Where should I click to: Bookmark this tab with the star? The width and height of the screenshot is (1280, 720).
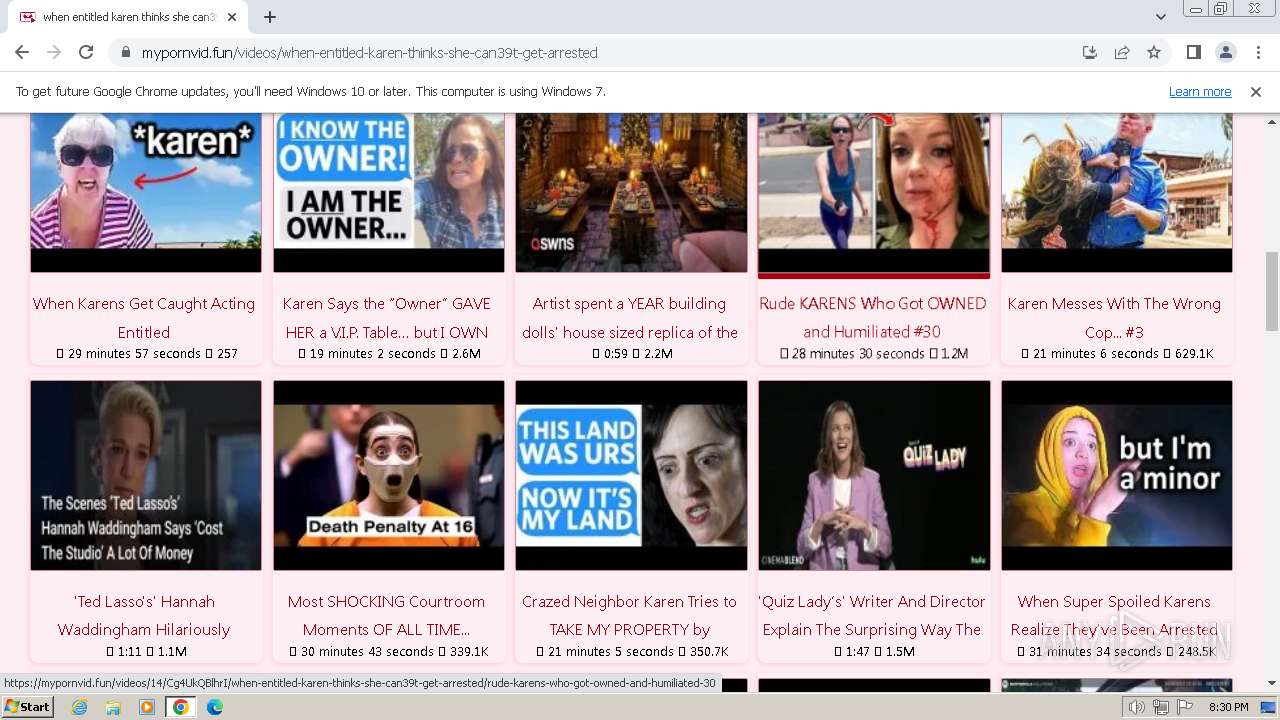[1154, 52]
